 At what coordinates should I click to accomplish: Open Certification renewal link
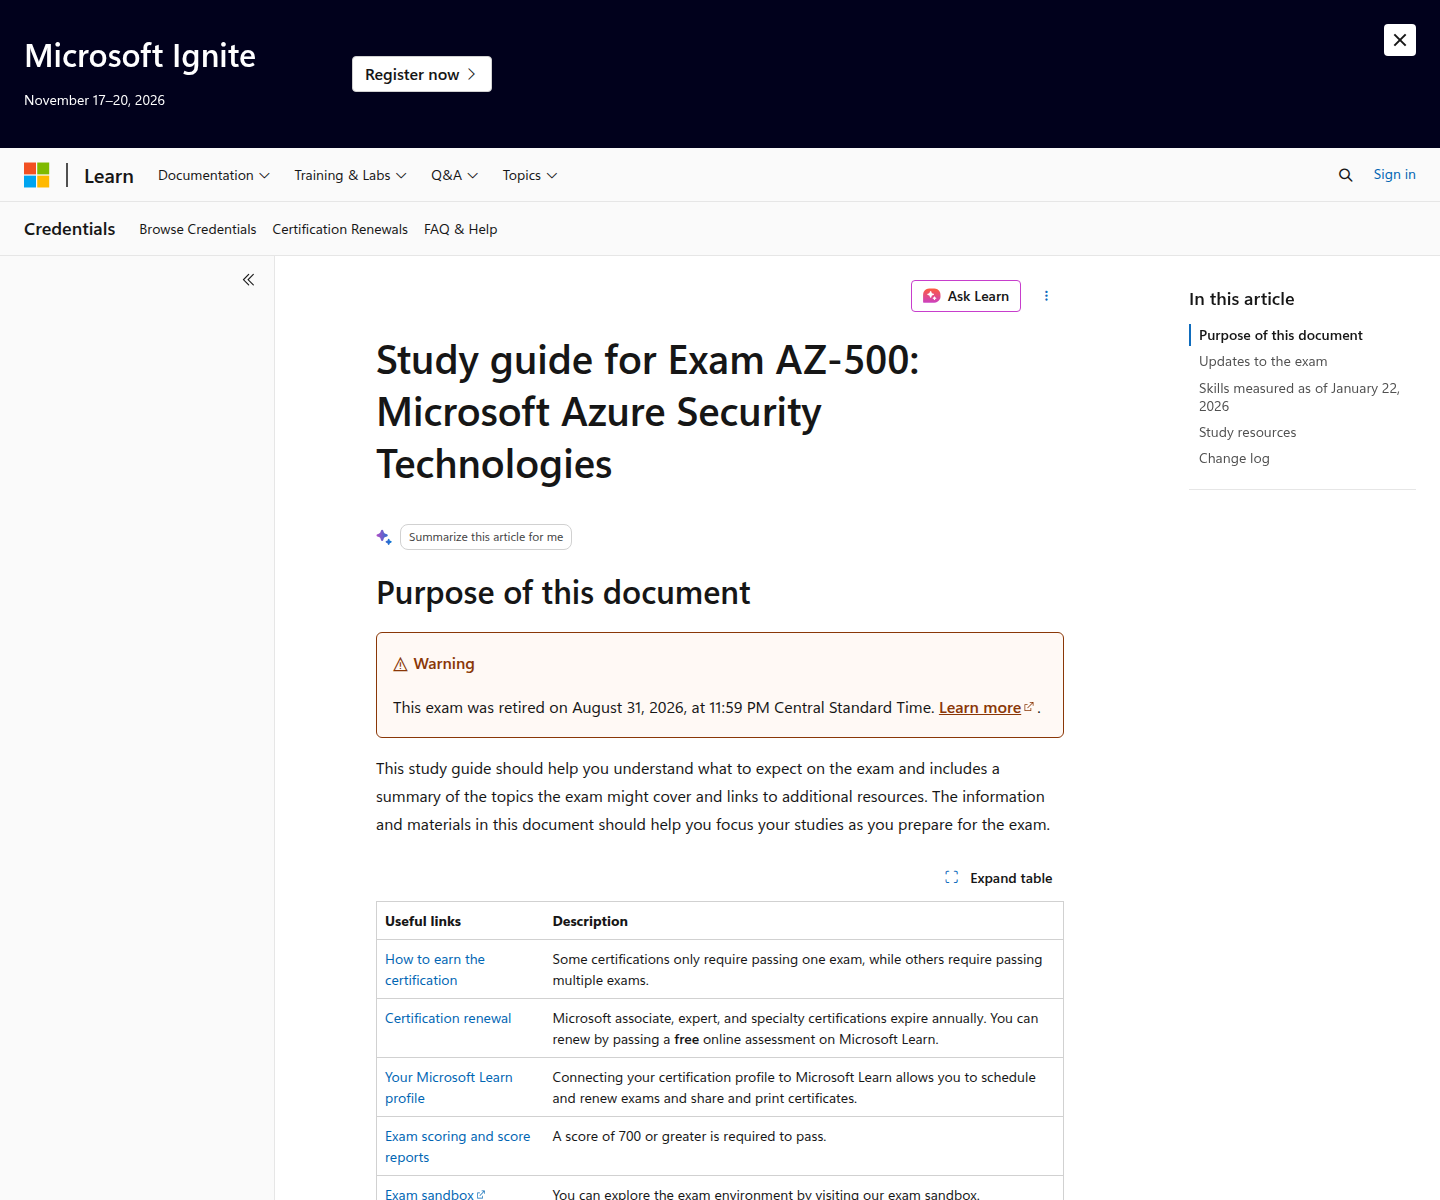(448, 1018)
